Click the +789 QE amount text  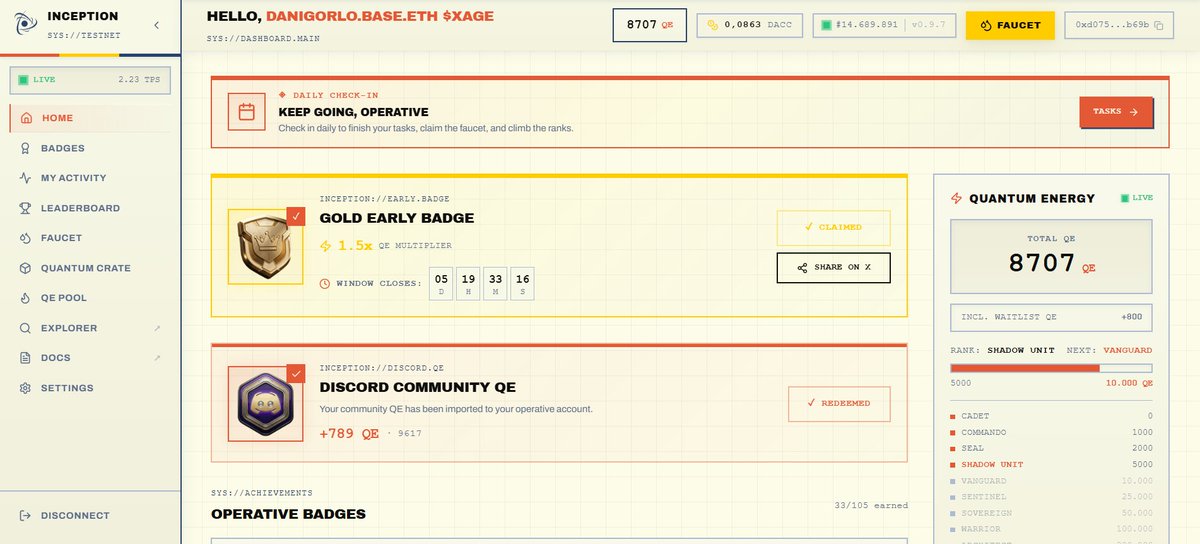click(349, 434)
